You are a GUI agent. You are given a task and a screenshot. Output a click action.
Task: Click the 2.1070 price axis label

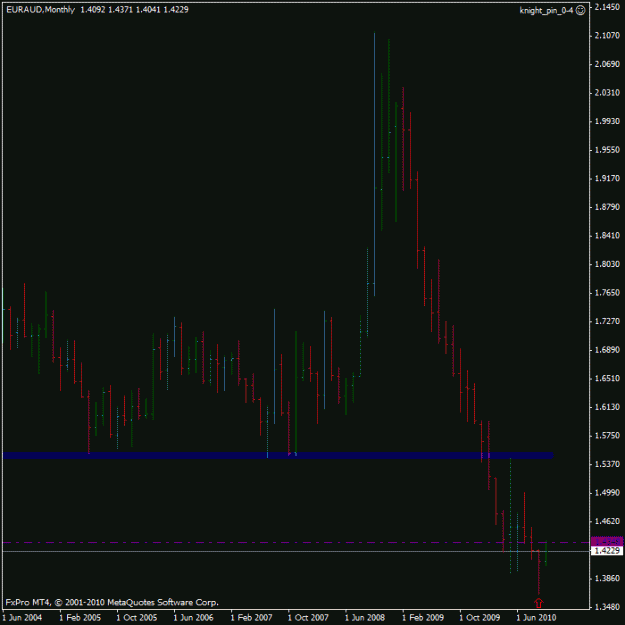pyautogui.click(x=607, y=35)
